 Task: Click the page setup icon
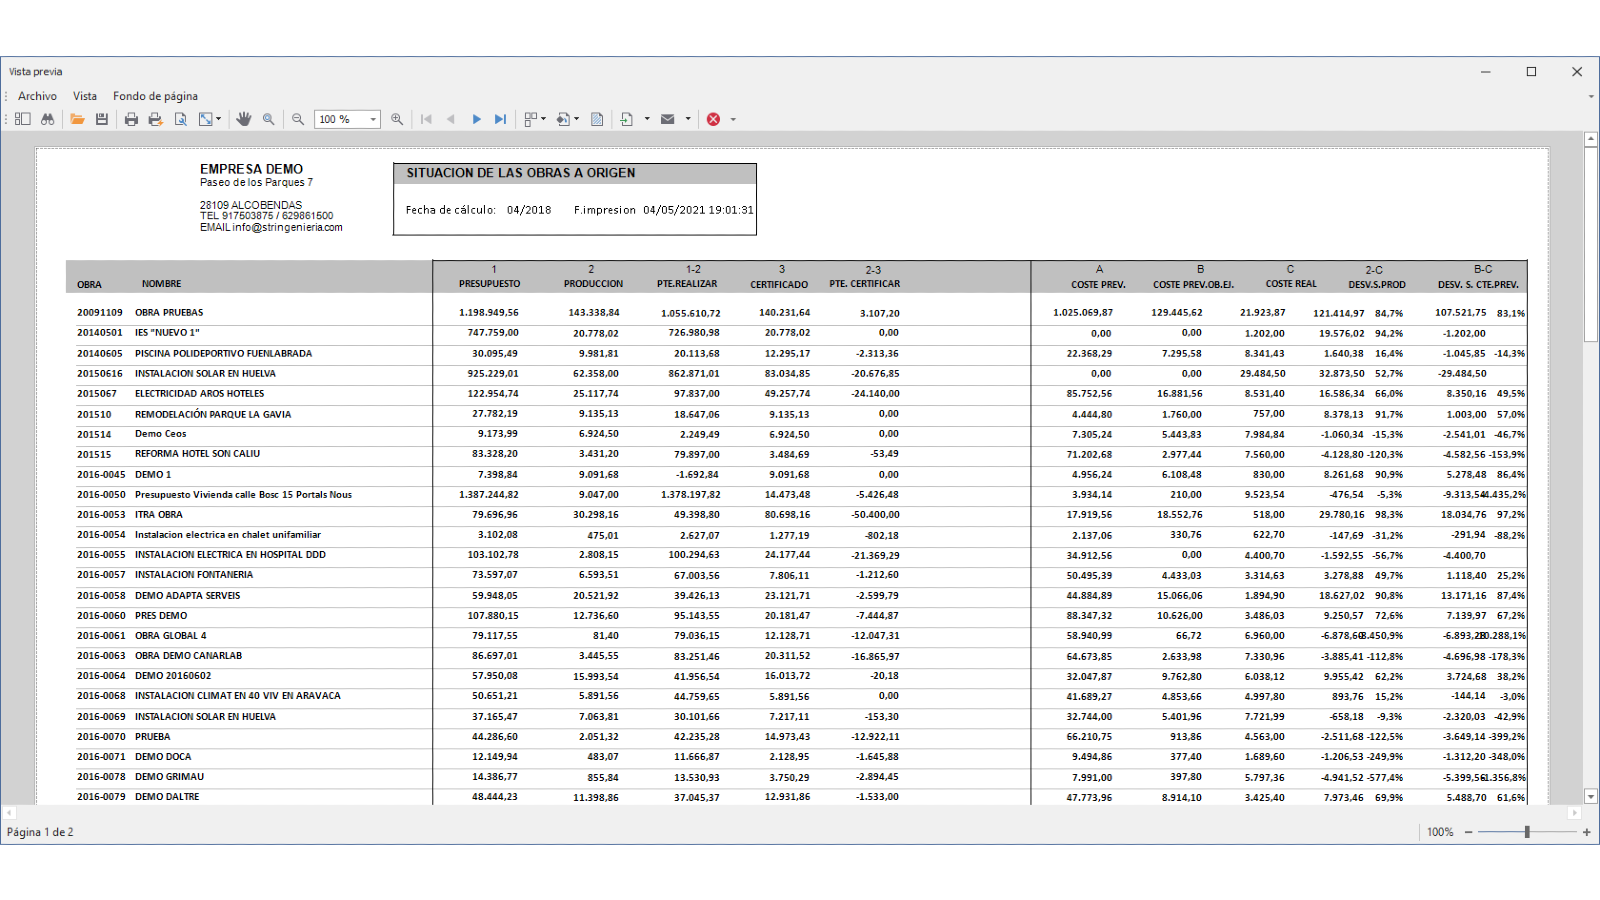181,119
